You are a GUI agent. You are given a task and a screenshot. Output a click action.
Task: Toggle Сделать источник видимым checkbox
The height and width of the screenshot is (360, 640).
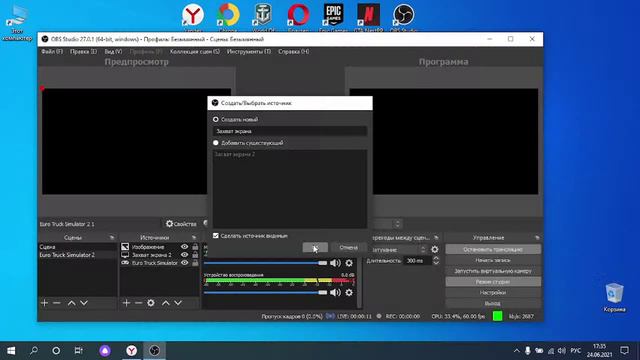pyautogui.click(x=216, y=236)
